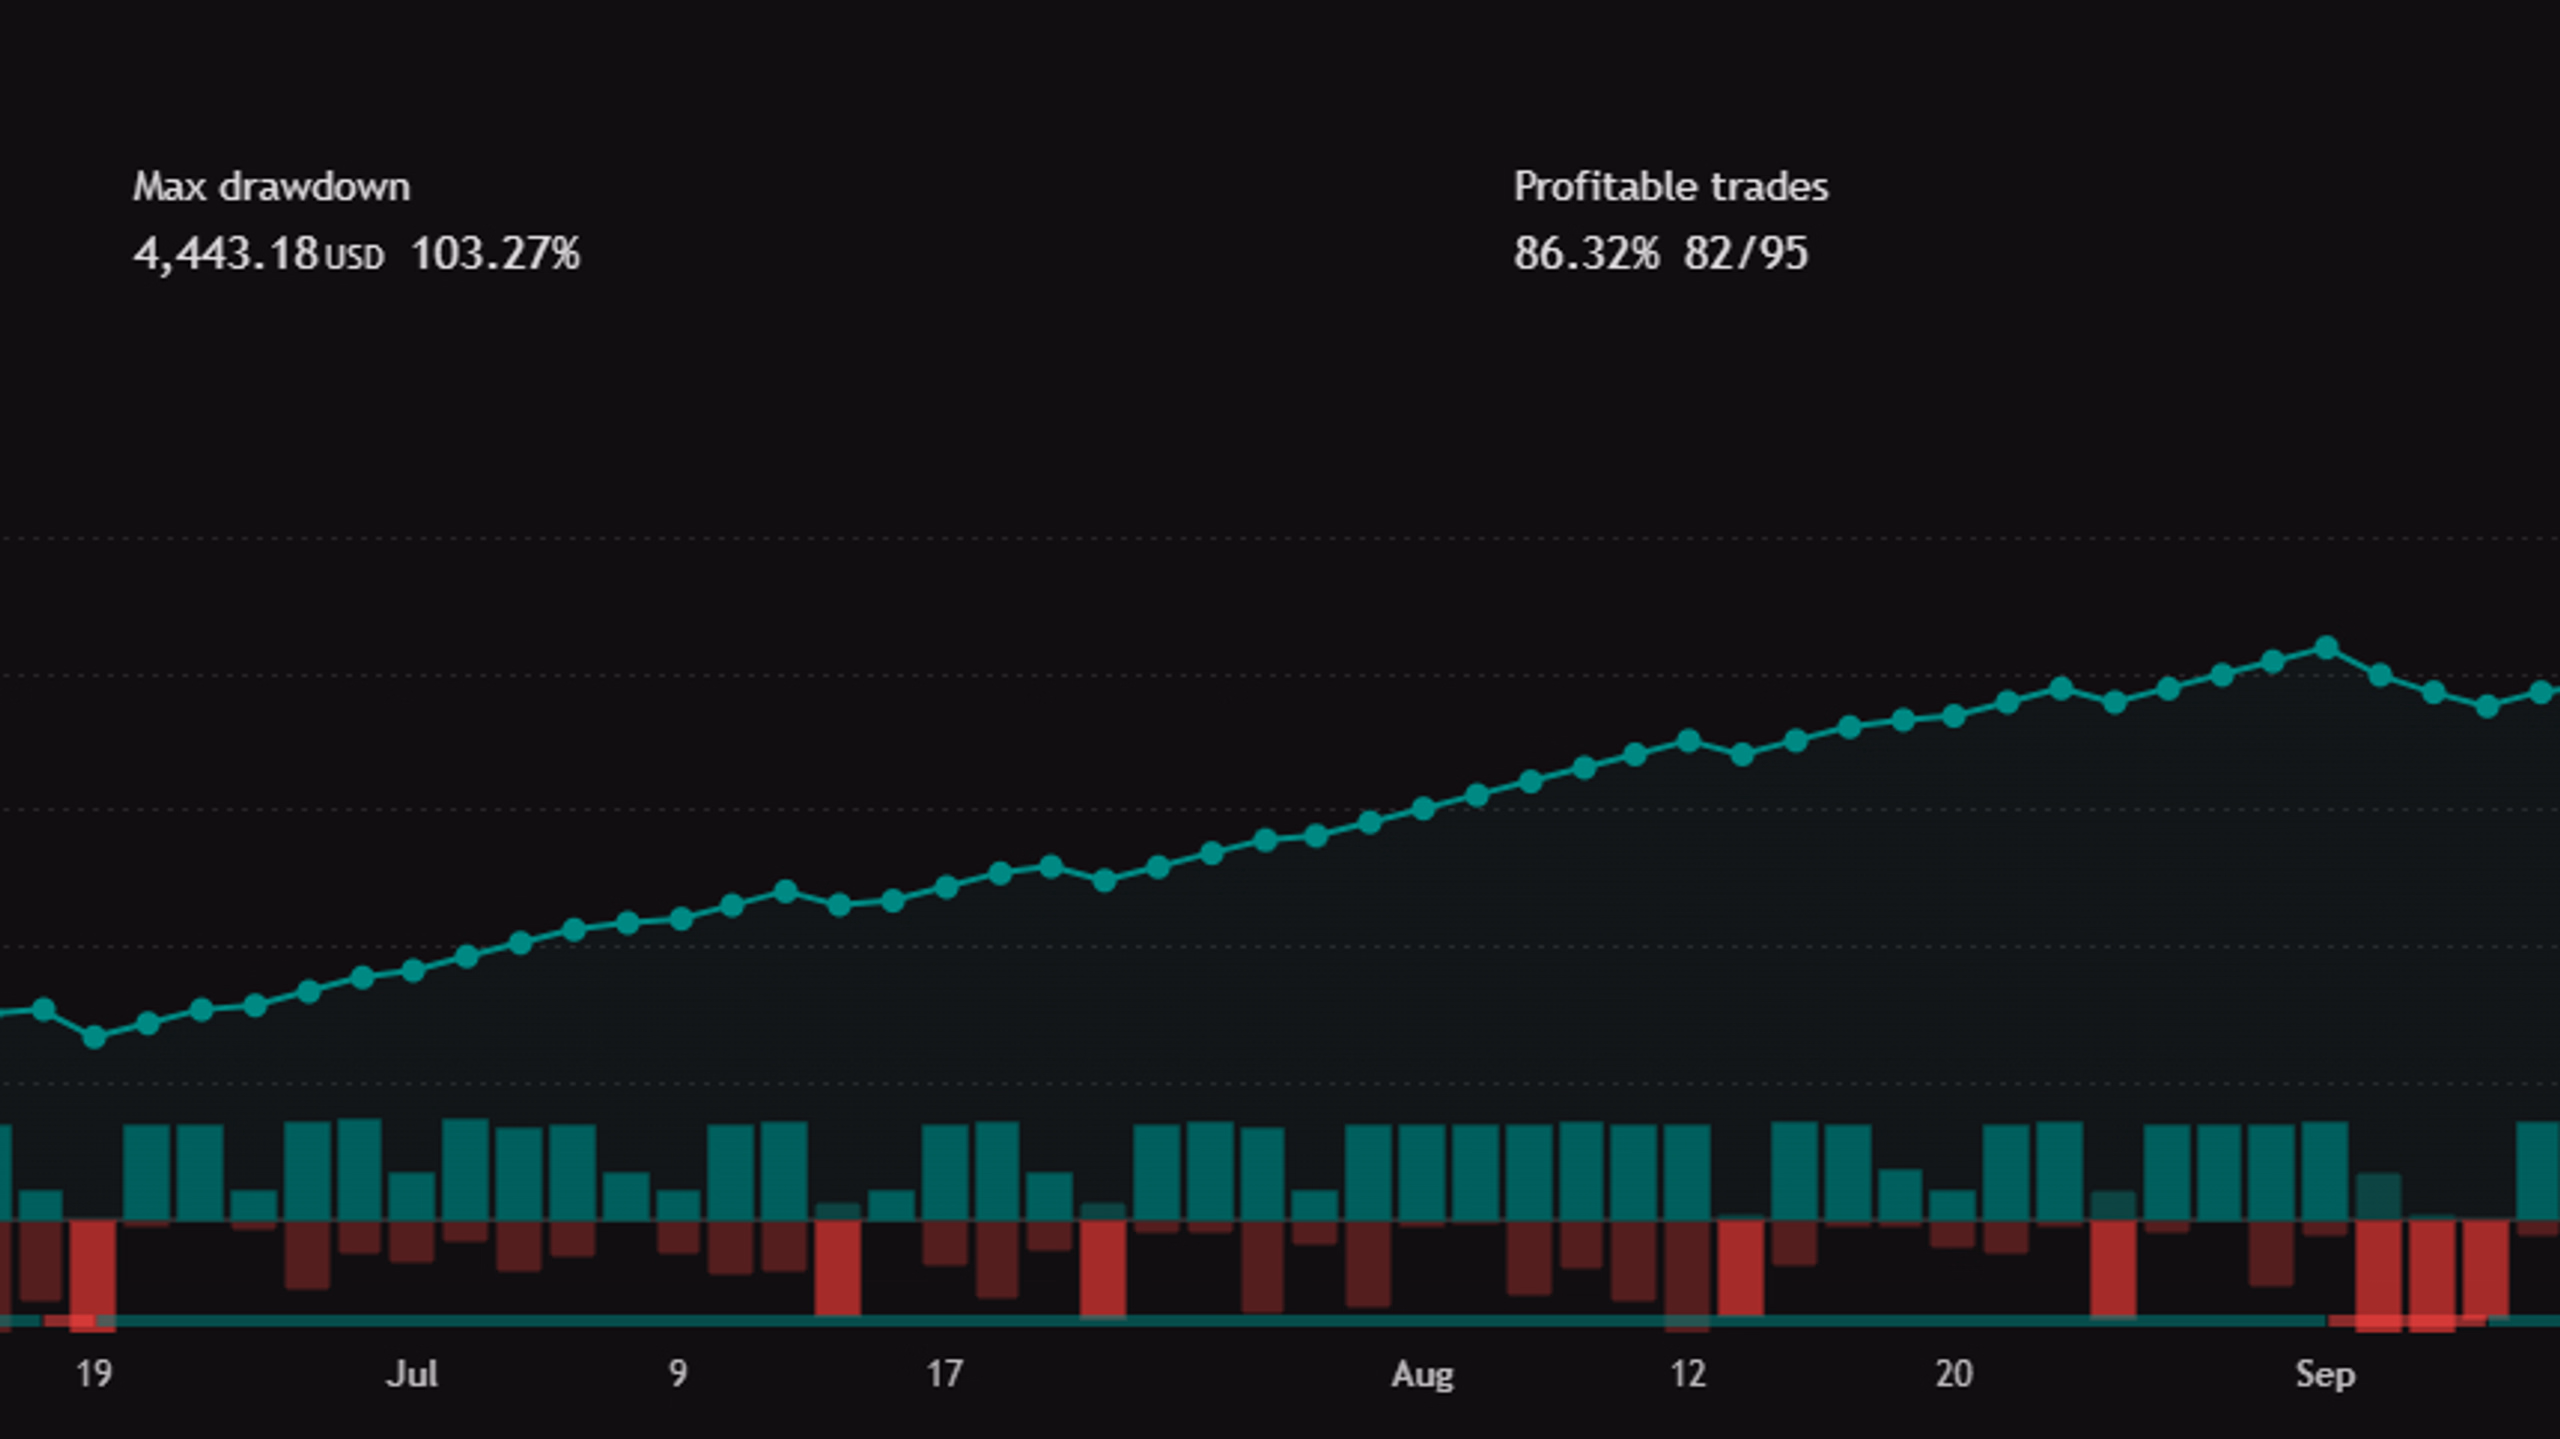This screenshot has height=1439, width=2560.
Task: Click the 82/95 trades ratio
Action: coord(1745,254)
